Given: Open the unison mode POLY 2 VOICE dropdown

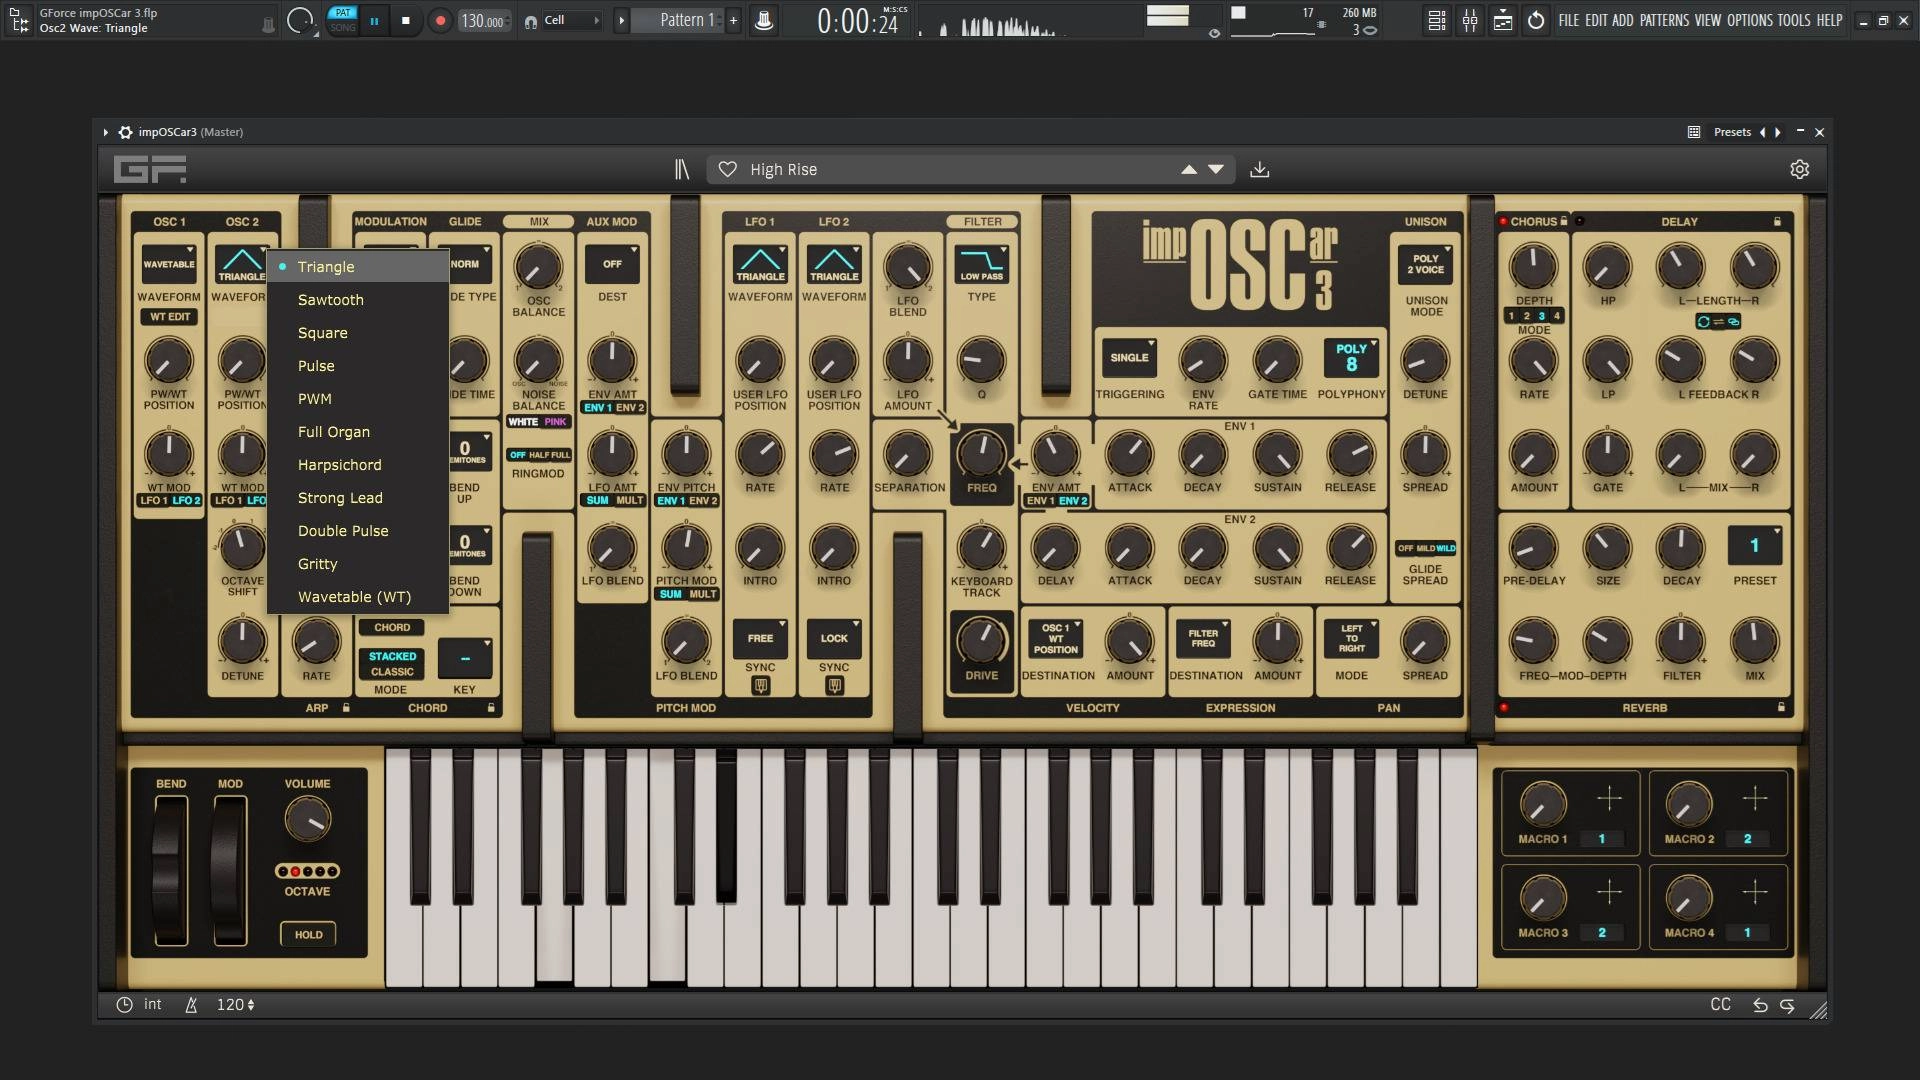Looking at the screenshot, I should click(x=1426, y=264).
